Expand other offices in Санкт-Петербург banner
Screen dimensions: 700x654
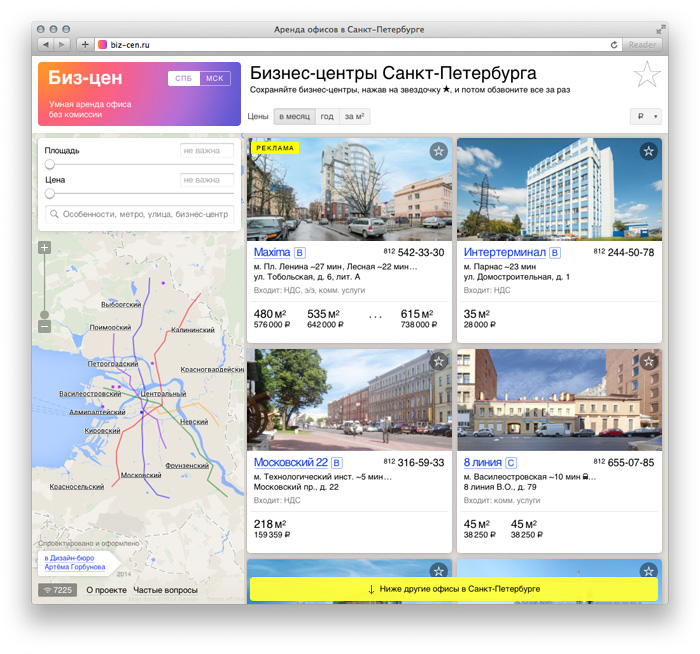453,589
